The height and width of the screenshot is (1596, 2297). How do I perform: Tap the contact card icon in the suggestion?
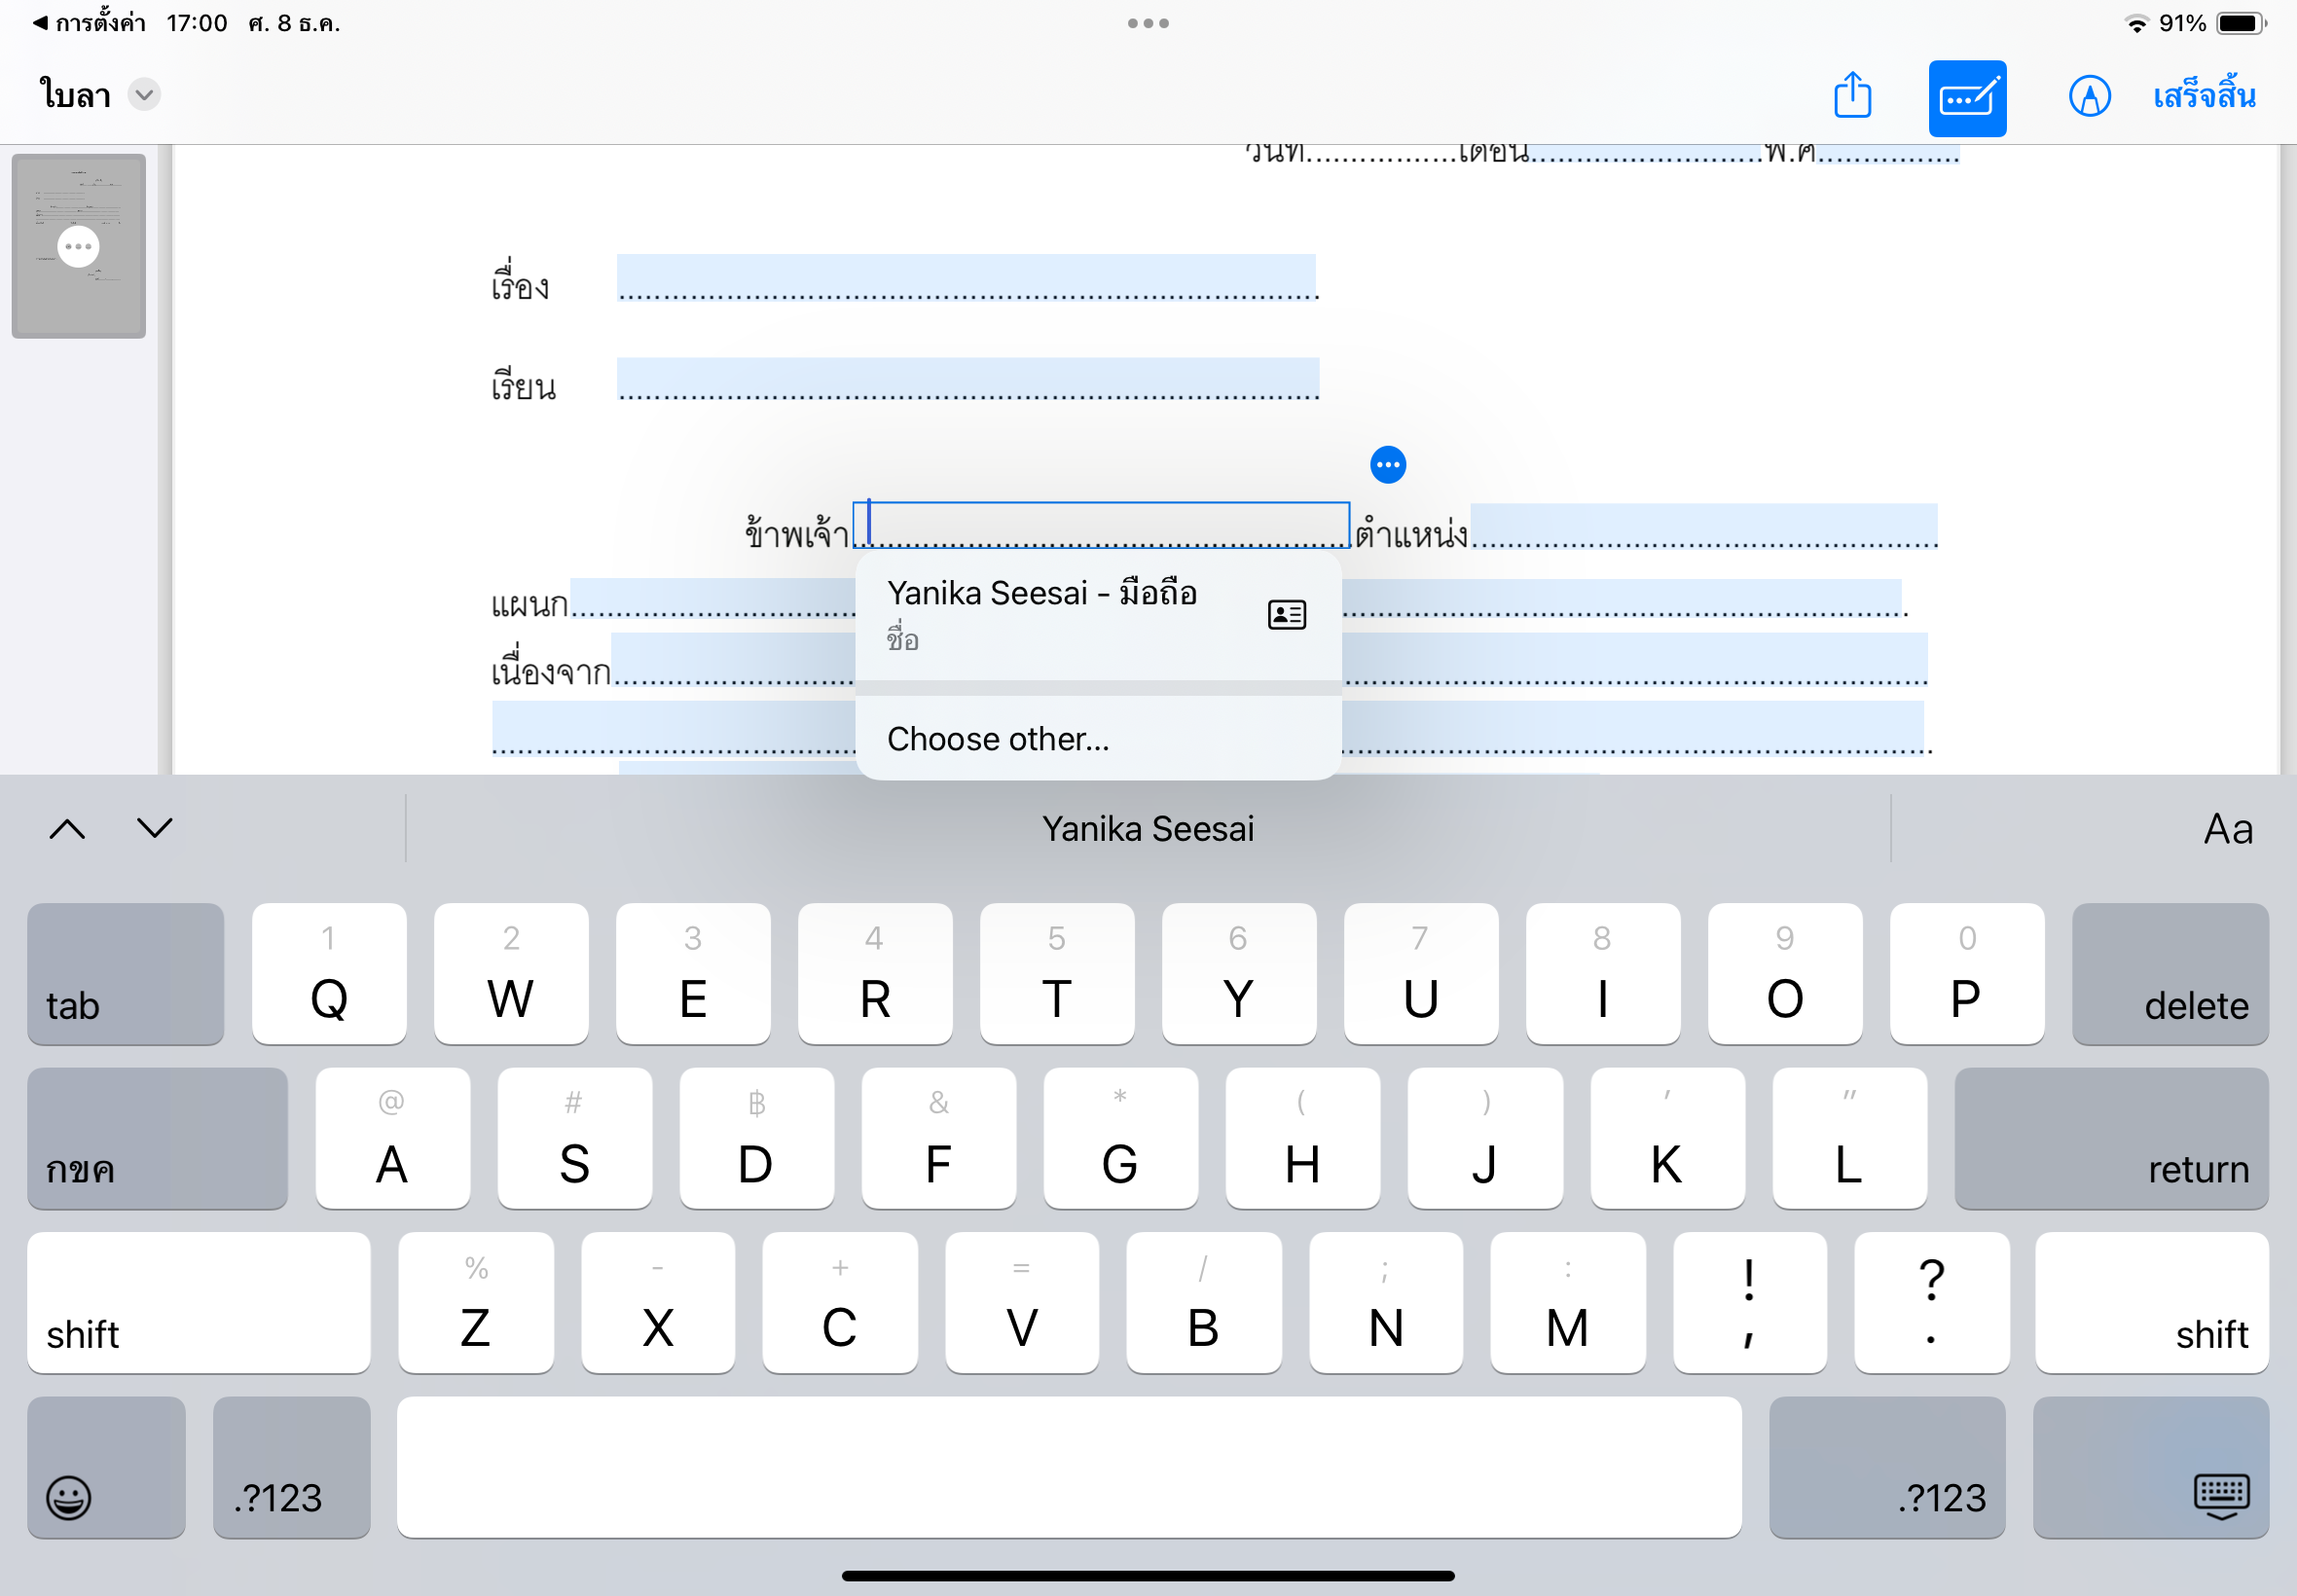point(1286,614)
